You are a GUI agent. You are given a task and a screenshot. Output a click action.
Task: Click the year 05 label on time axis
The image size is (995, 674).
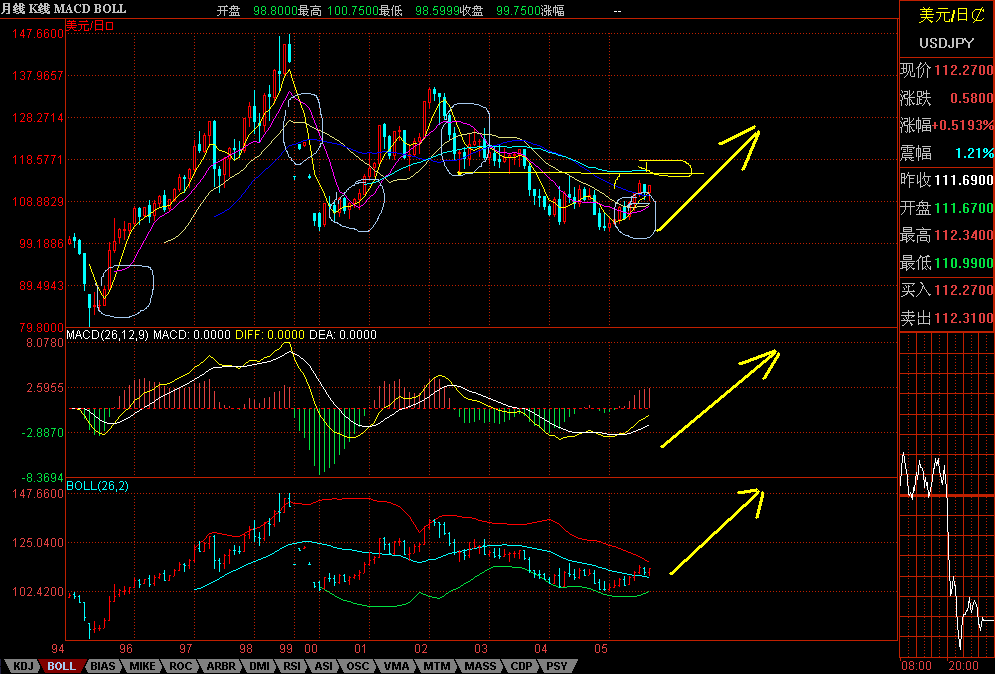(x=600, y=649)
